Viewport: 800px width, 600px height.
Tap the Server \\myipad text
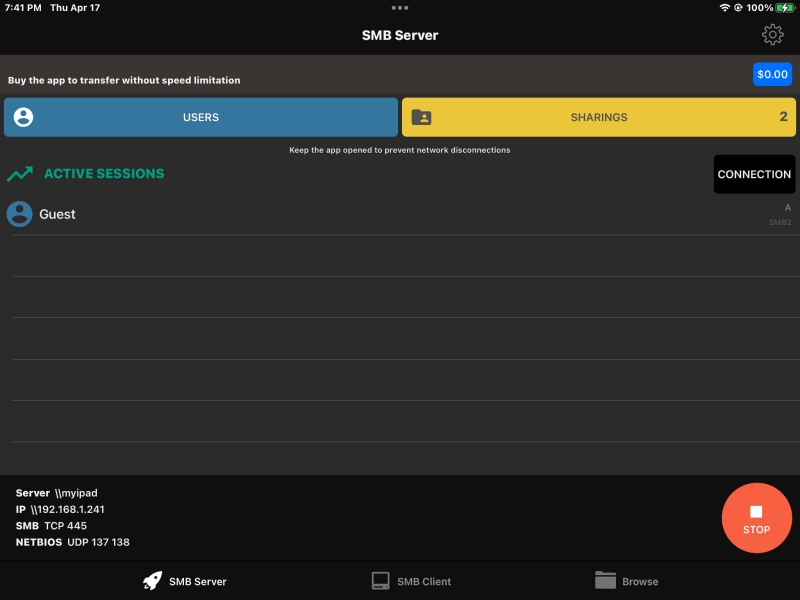tap(56, 493)
